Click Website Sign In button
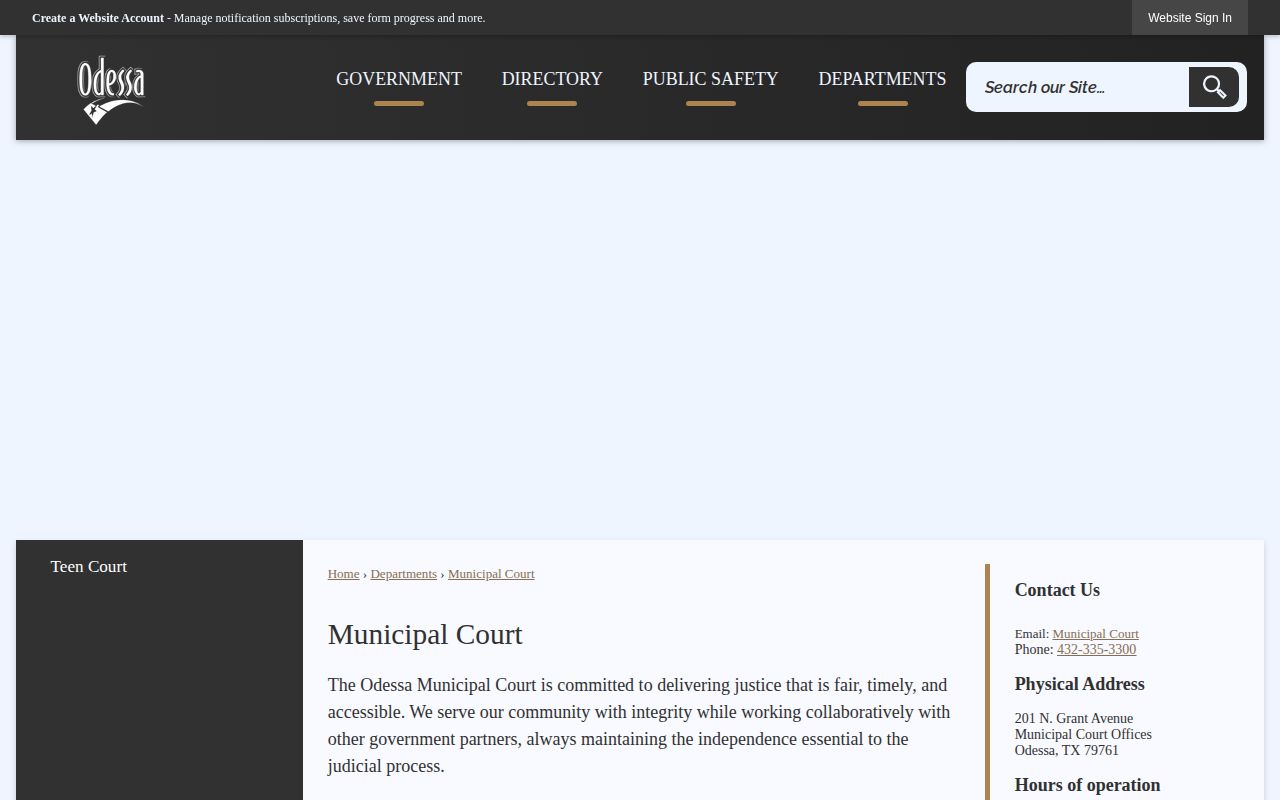 coord(1190,18)
